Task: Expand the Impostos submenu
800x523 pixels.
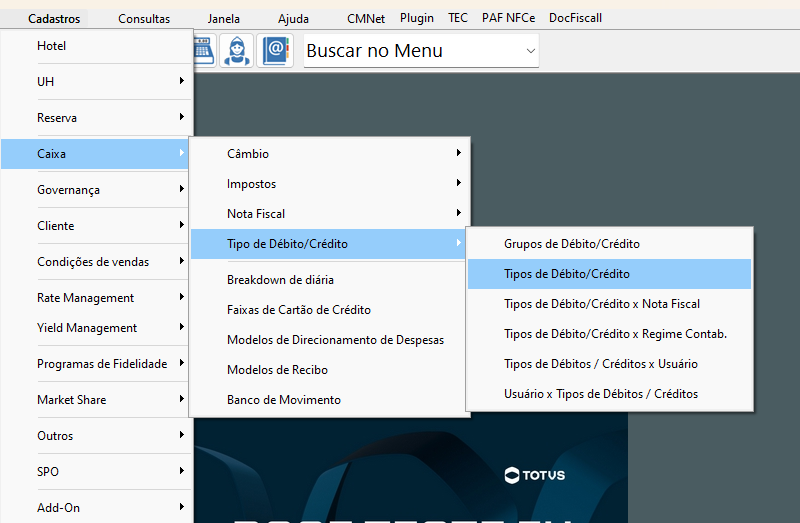Action: [330, 184]
